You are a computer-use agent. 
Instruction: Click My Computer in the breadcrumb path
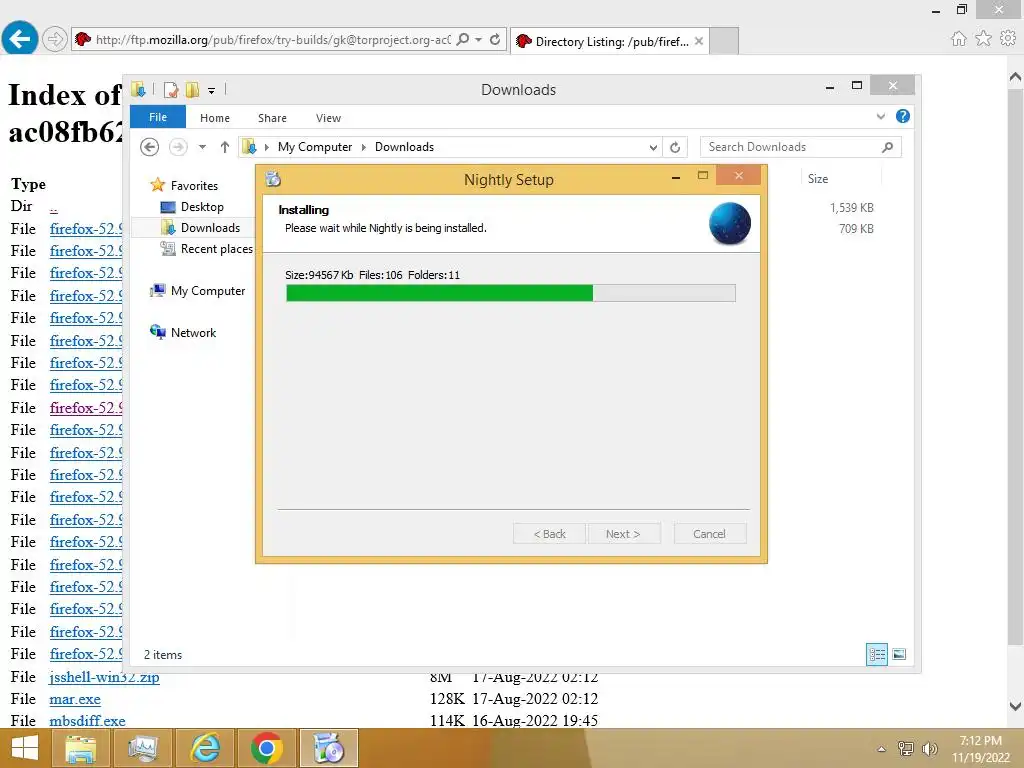pyautogui.click(x=315, y=147)
